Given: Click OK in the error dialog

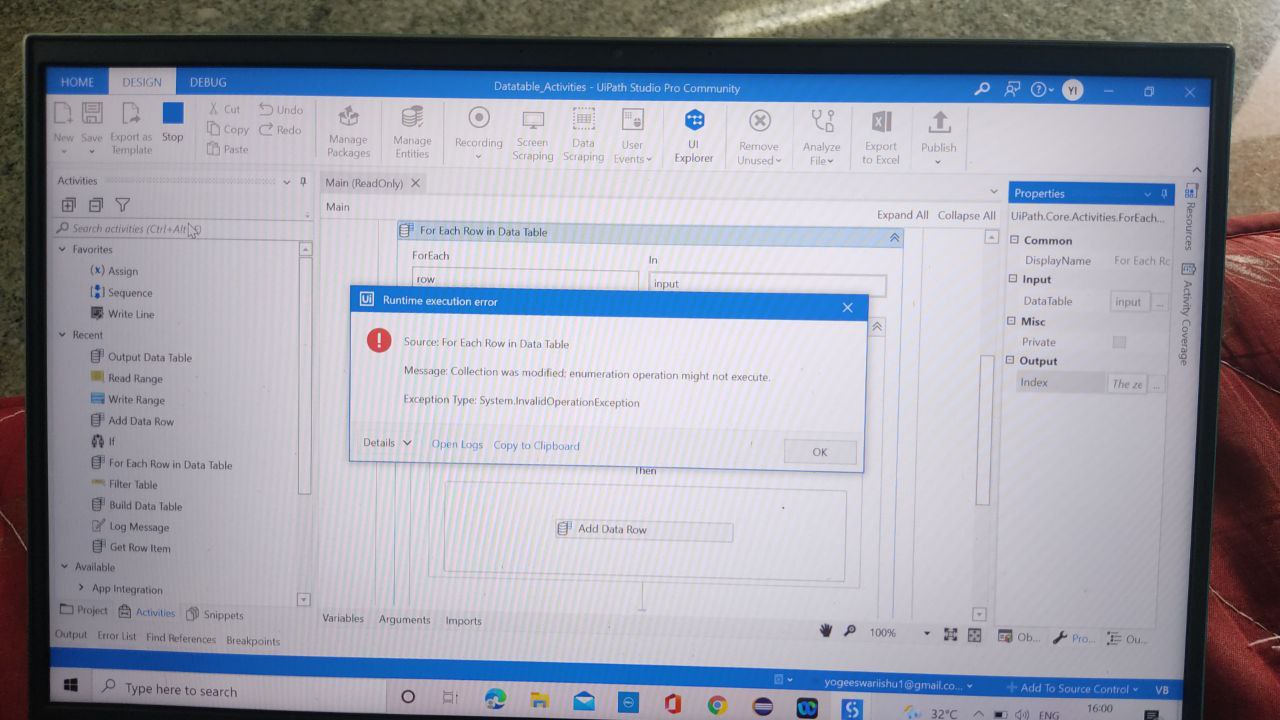Looking at the screenshot, I should tap(820, 452).
